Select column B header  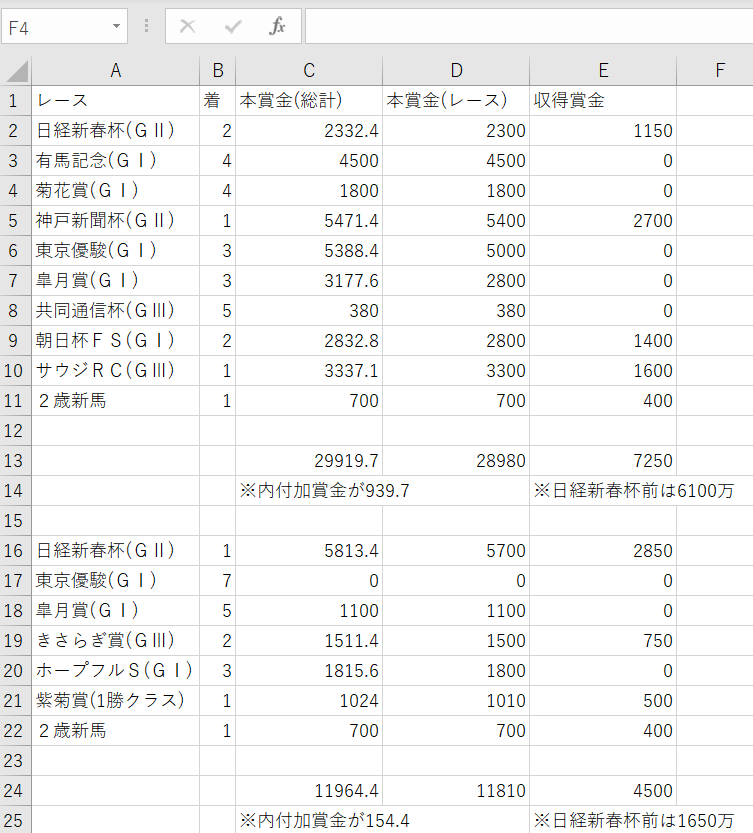(217, 70)
